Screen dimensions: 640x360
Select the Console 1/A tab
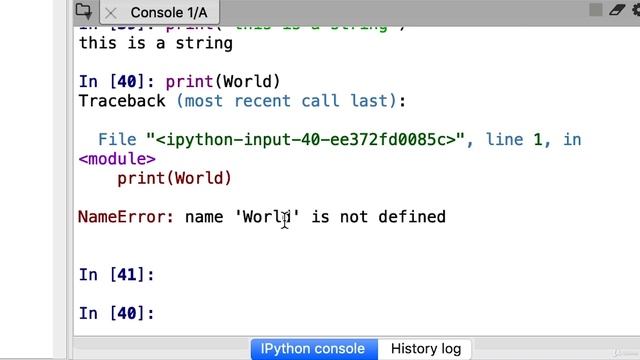[160, 13]
